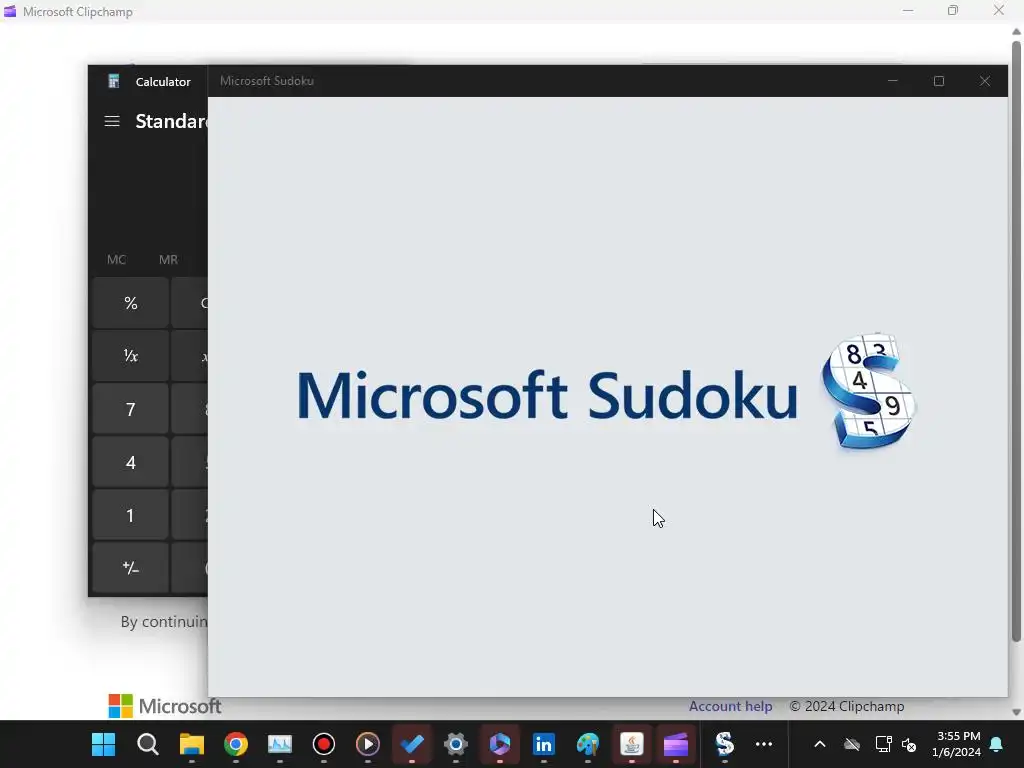The height and width of the screenshot is (768, 1024).
Task: Open the performance monitor taskbar icon
Action: point(280,744)
